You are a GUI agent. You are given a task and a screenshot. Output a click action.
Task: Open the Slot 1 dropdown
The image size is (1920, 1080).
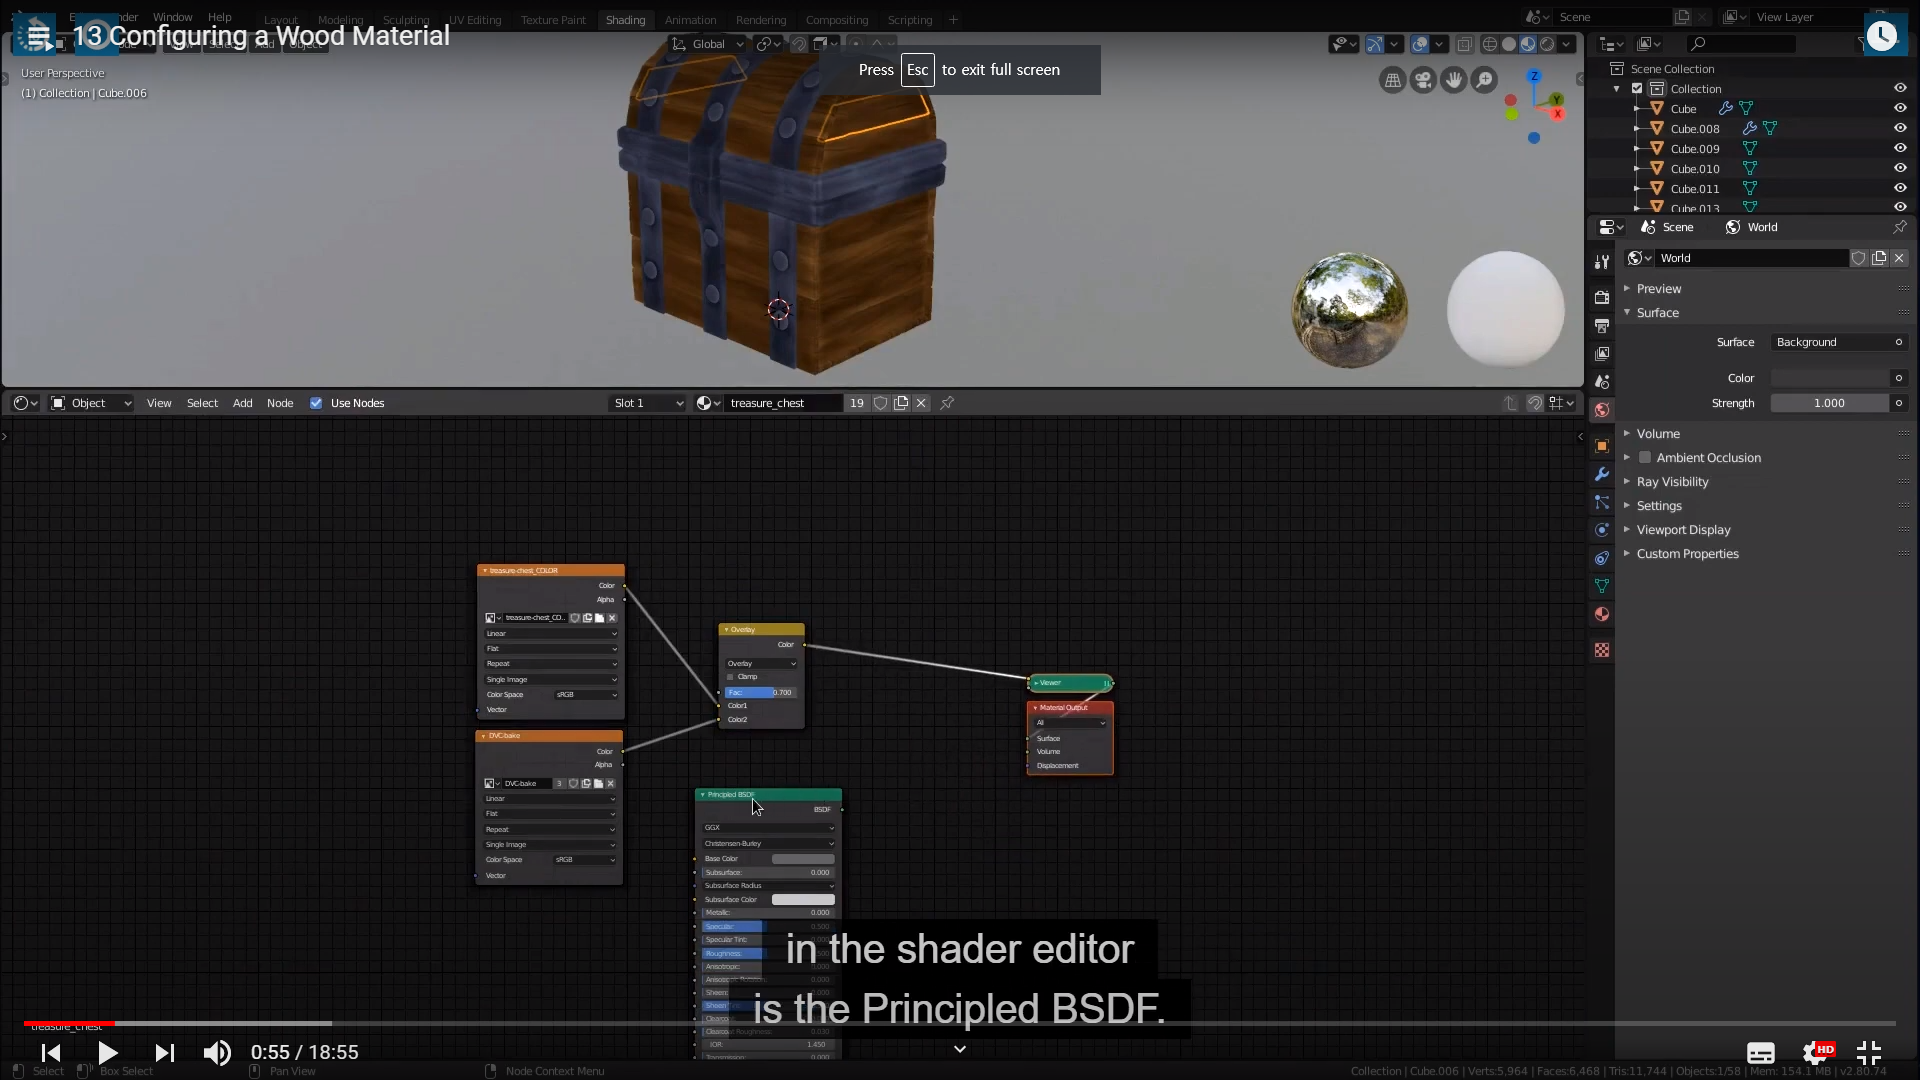pyautogui.click(x=647, y=403)
